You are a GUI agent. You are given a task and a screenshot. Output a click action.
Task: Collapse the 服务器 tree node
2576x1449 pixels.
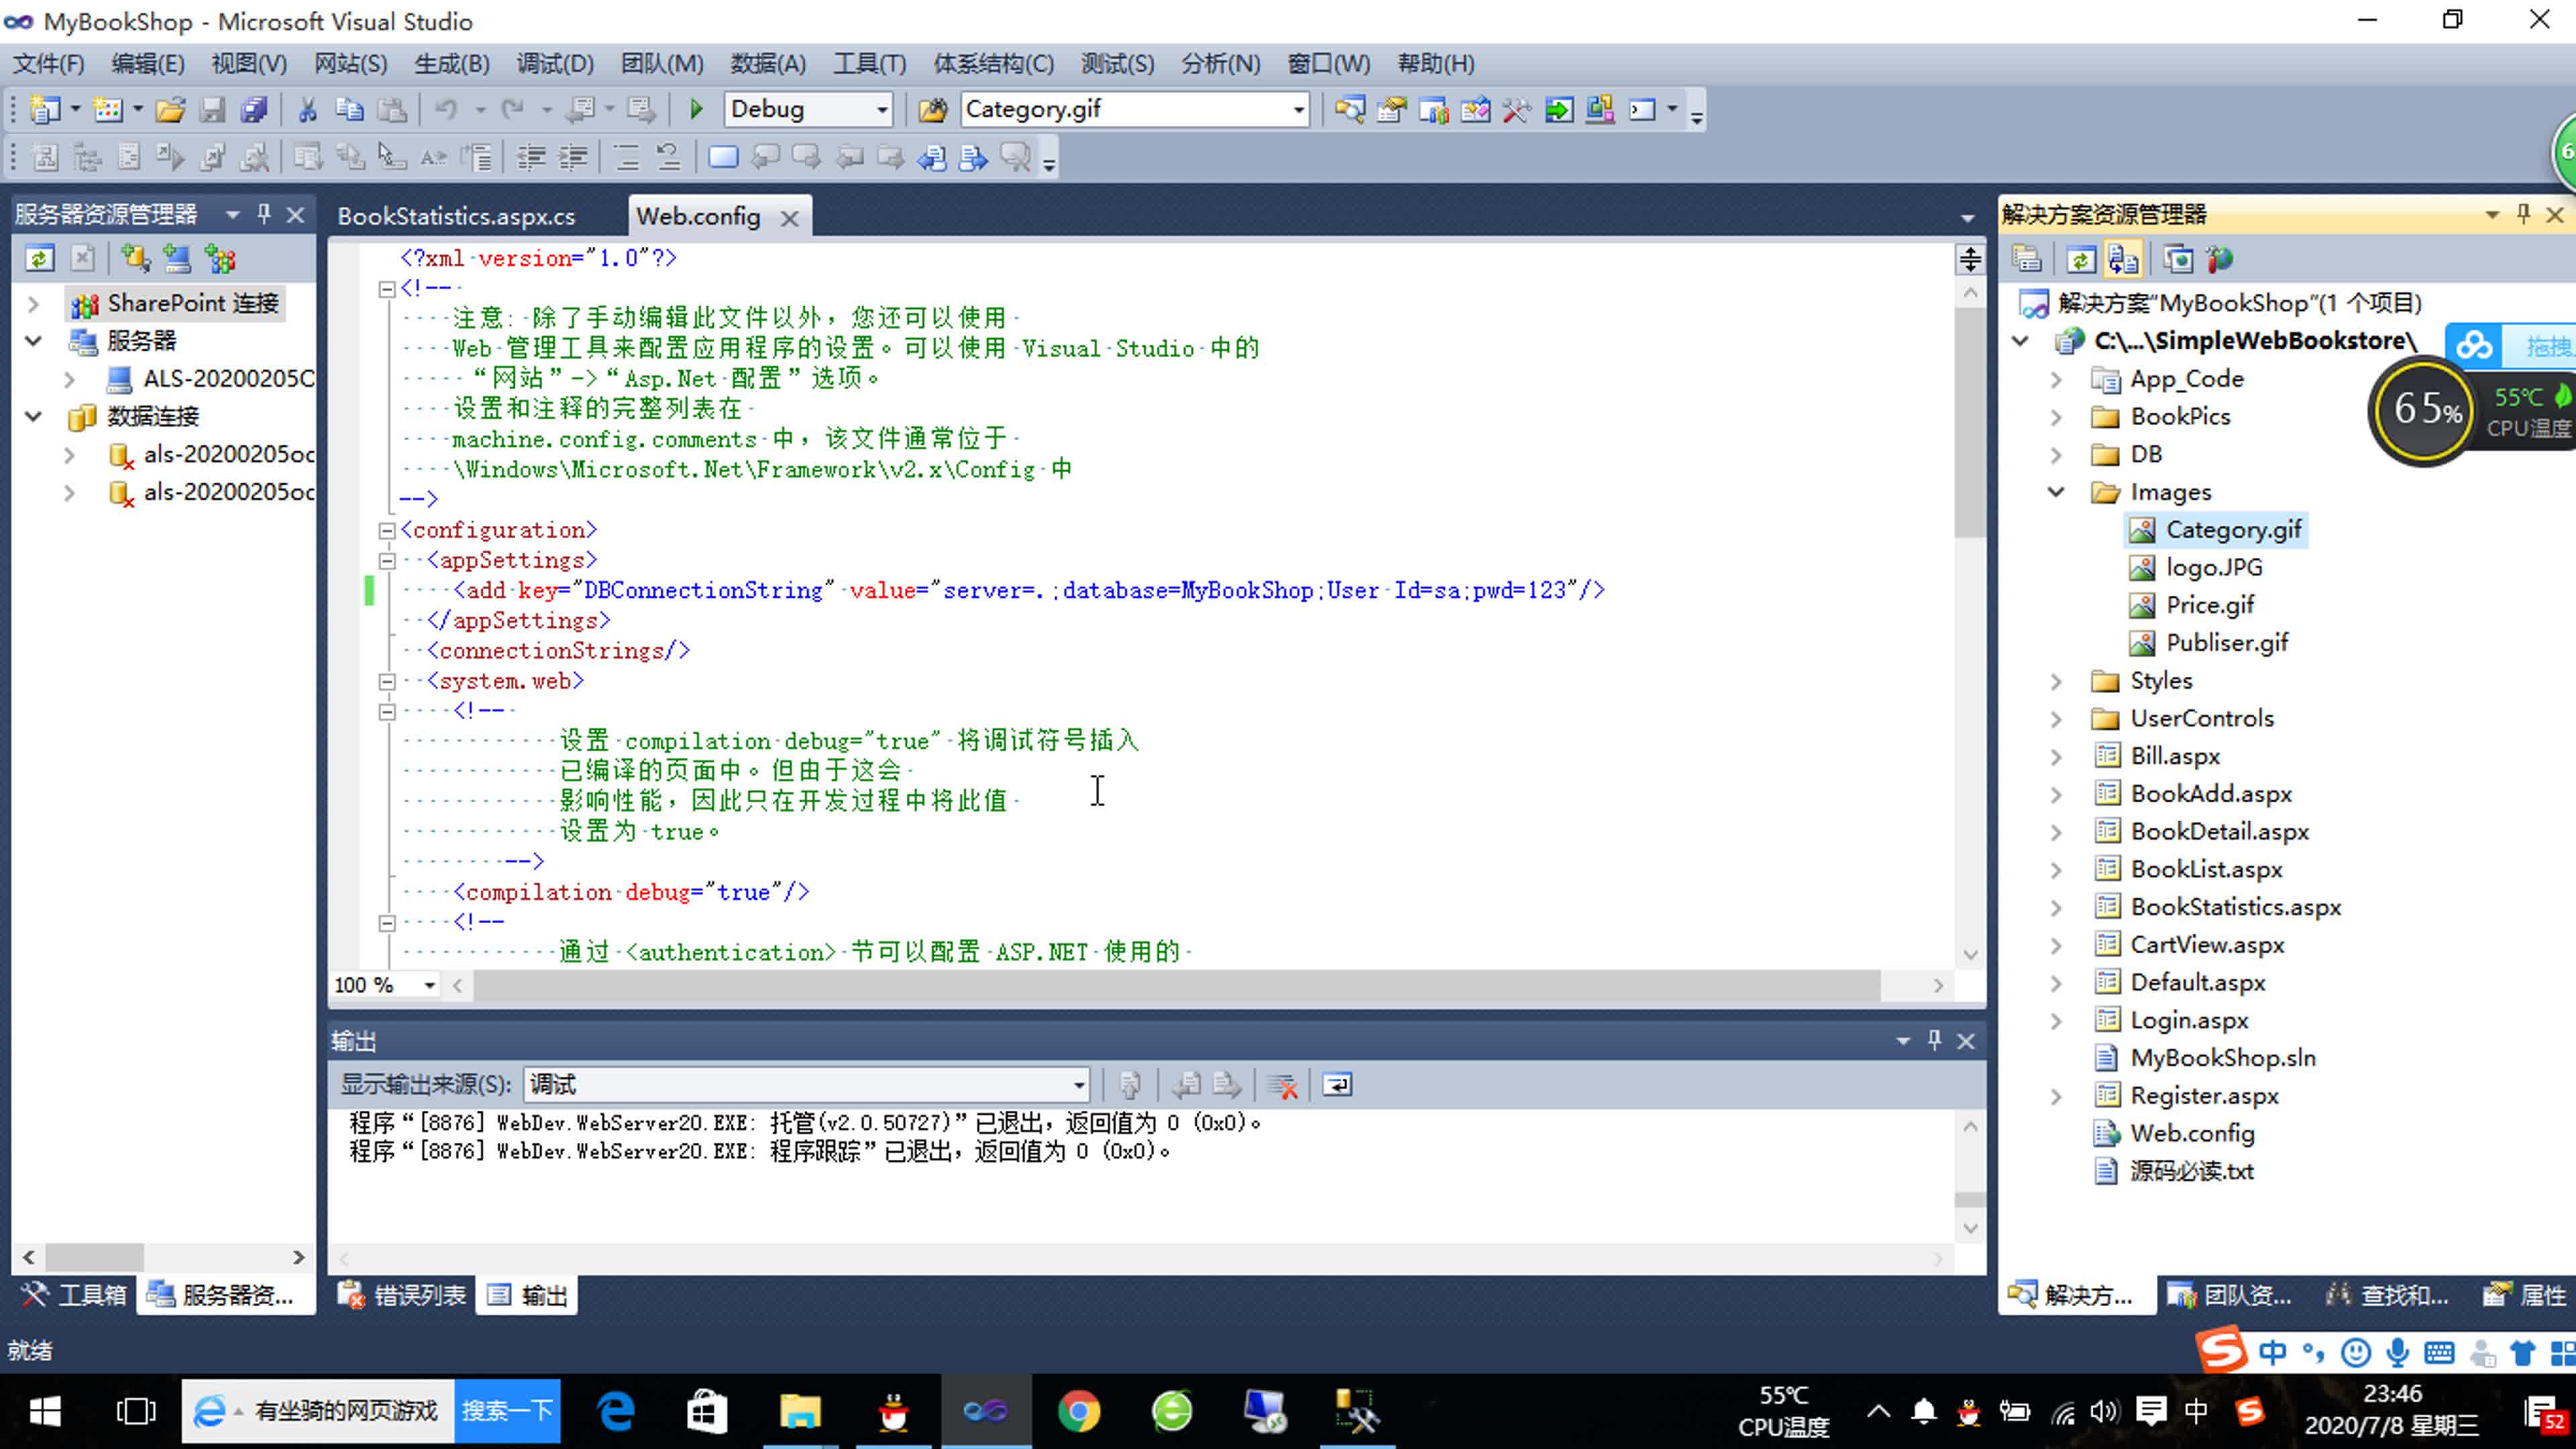(33, 341)
